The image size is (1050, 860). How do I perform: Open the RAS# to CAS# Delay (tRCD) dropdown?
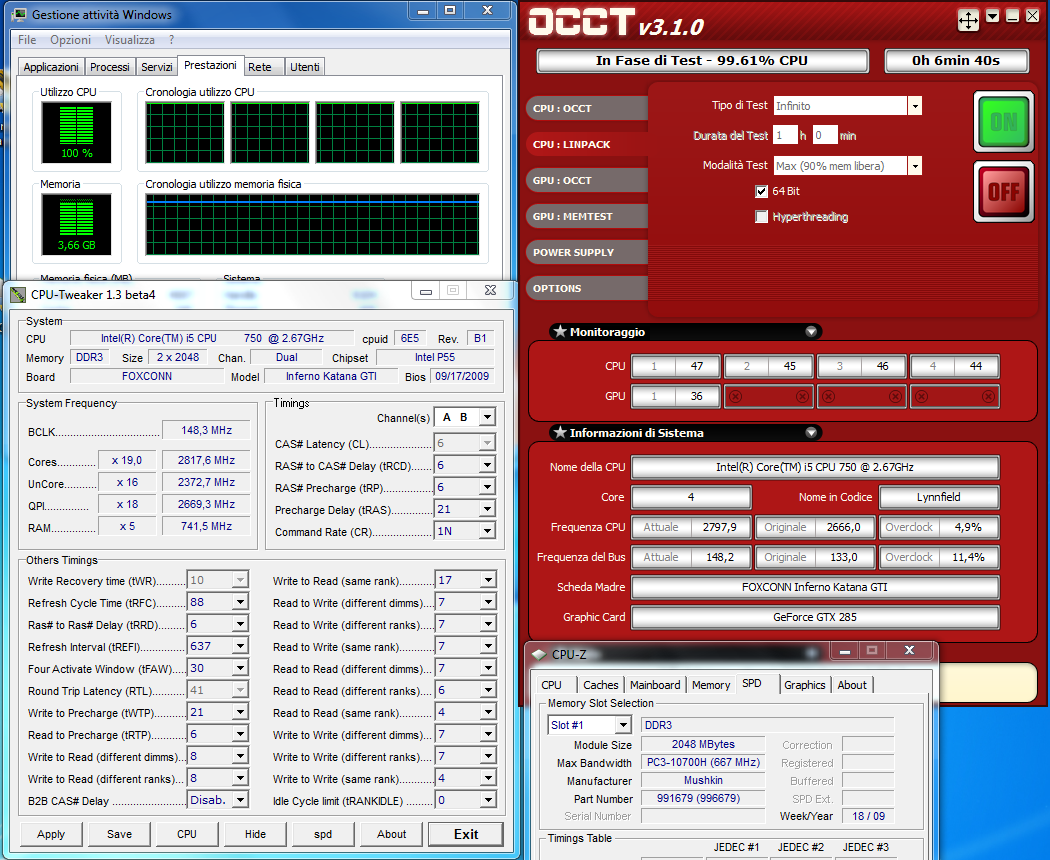click(488, 465)
